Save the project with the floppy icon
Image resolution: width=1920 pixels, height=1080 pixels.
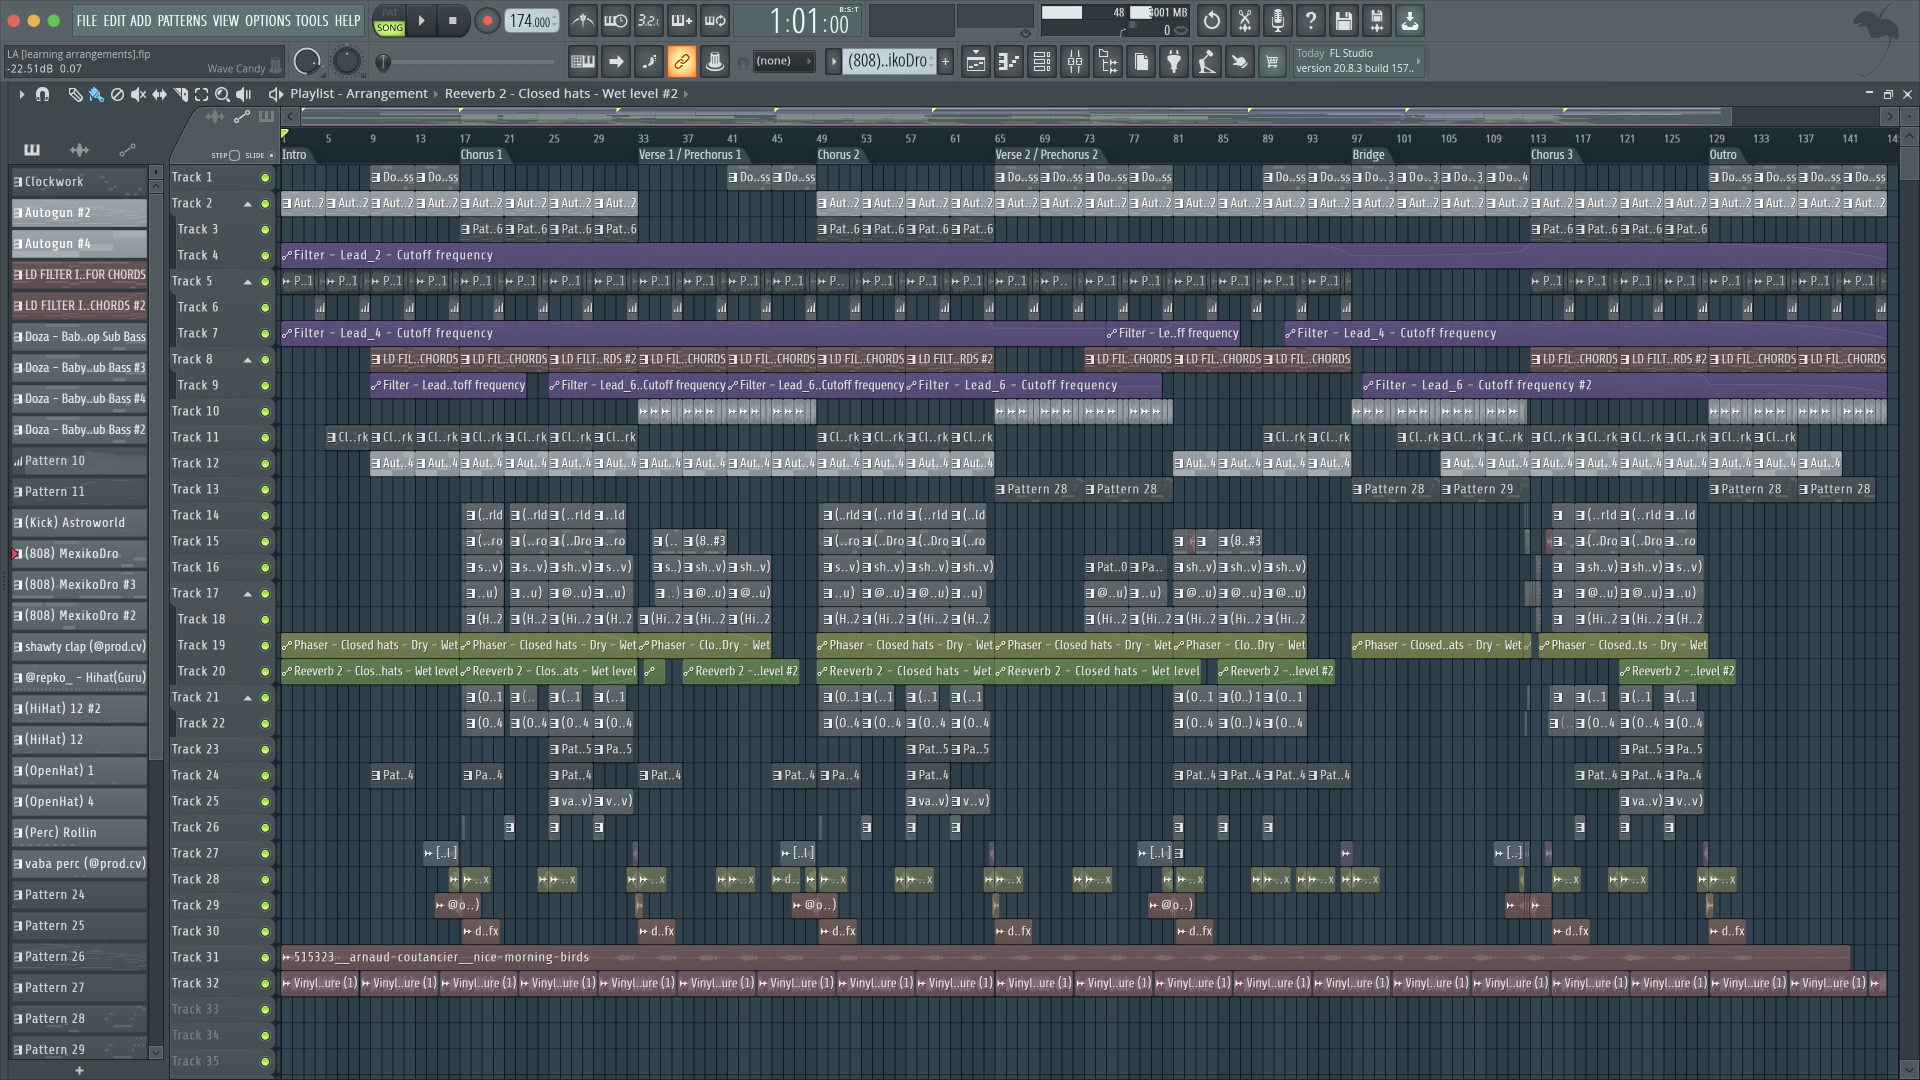pos(1344,21)
